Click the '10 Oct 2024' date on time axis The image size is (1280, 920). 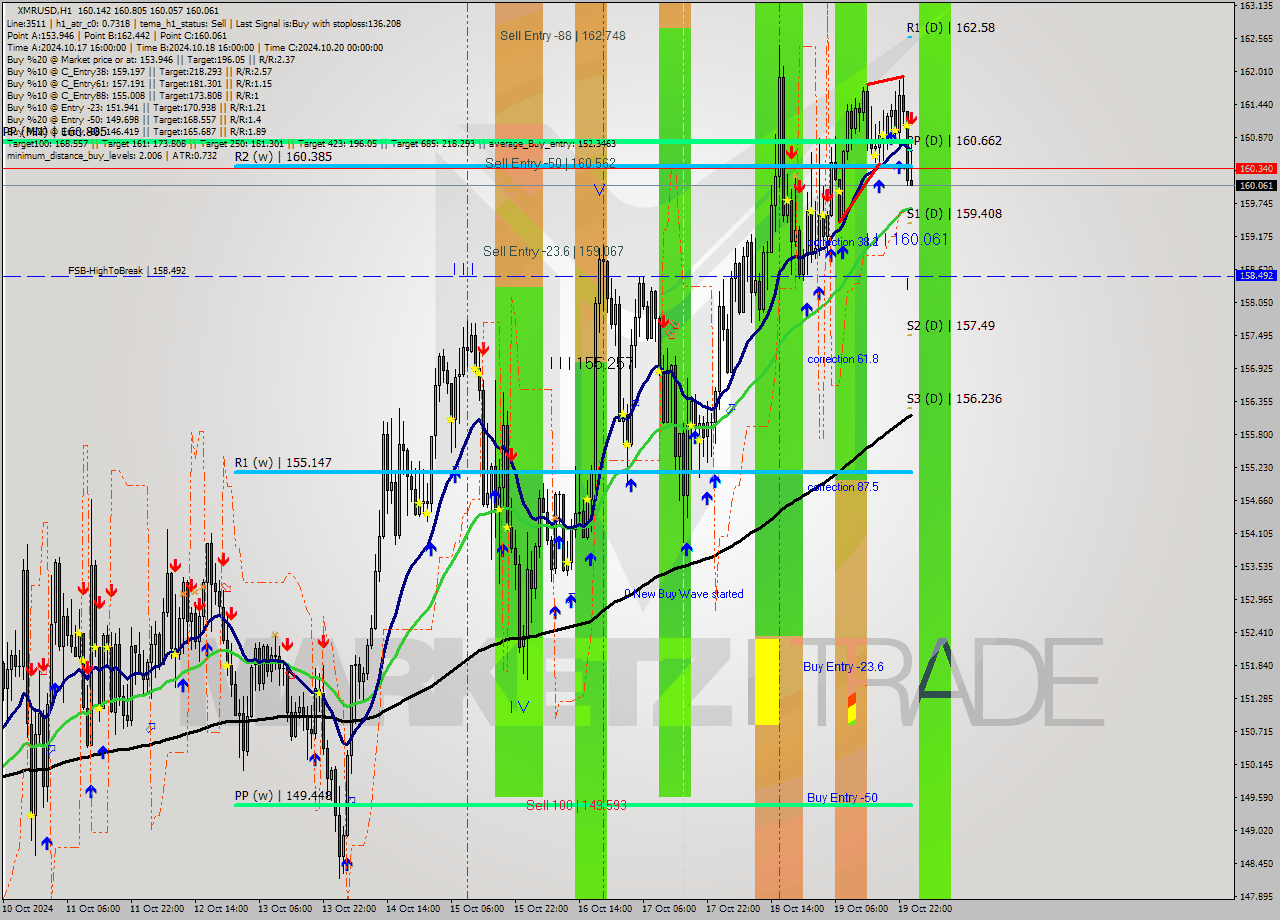[27, 909]
